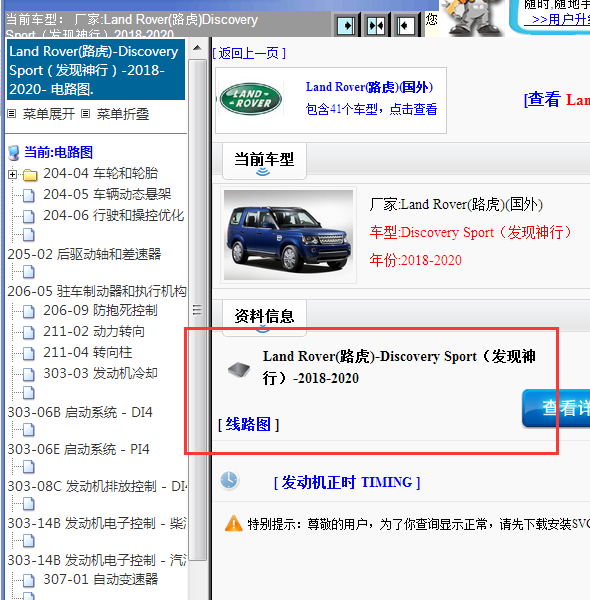Open 307-01 自动变速器 item
Image resolution: width=590 pixels, height=600 pixels.
[101, 579]
